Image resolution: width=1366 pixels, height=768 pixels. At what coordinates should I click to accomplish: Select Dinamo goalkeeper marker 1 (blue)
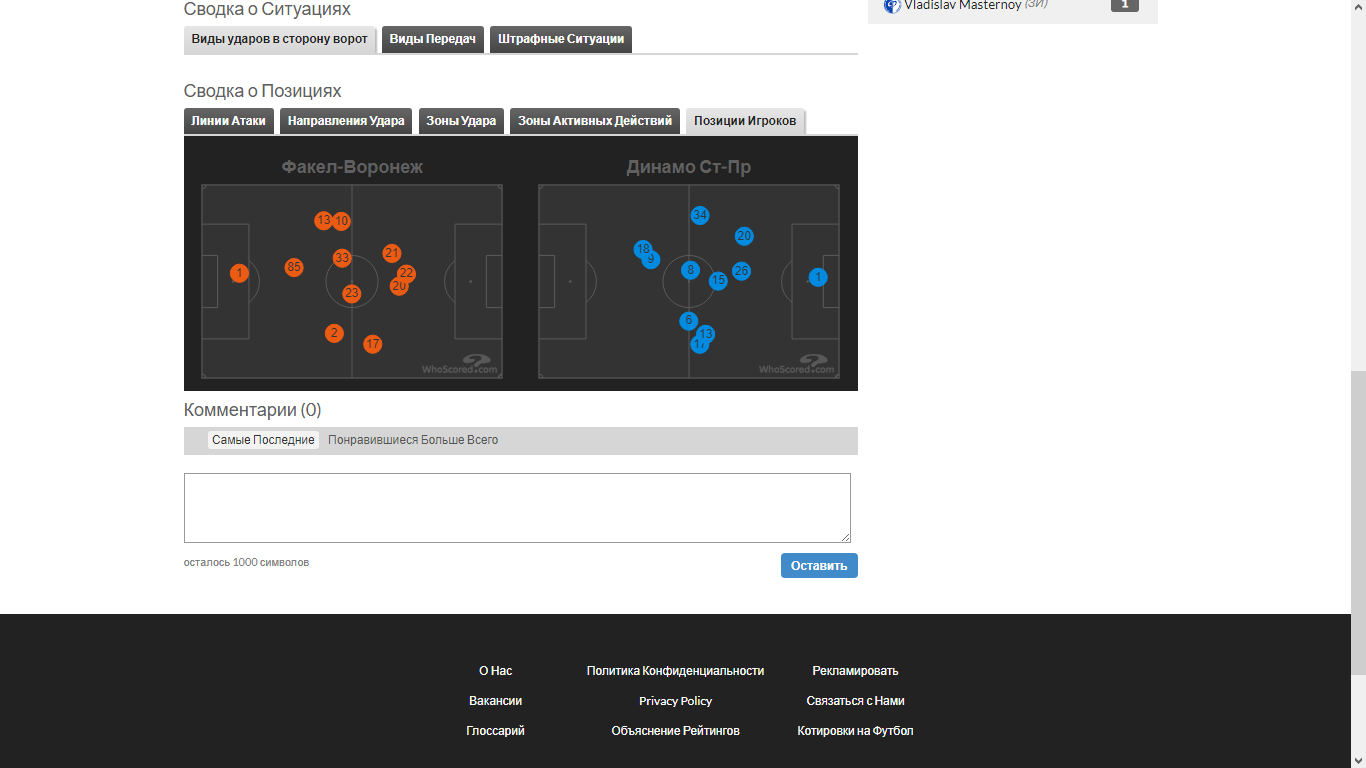click(818, 277)
